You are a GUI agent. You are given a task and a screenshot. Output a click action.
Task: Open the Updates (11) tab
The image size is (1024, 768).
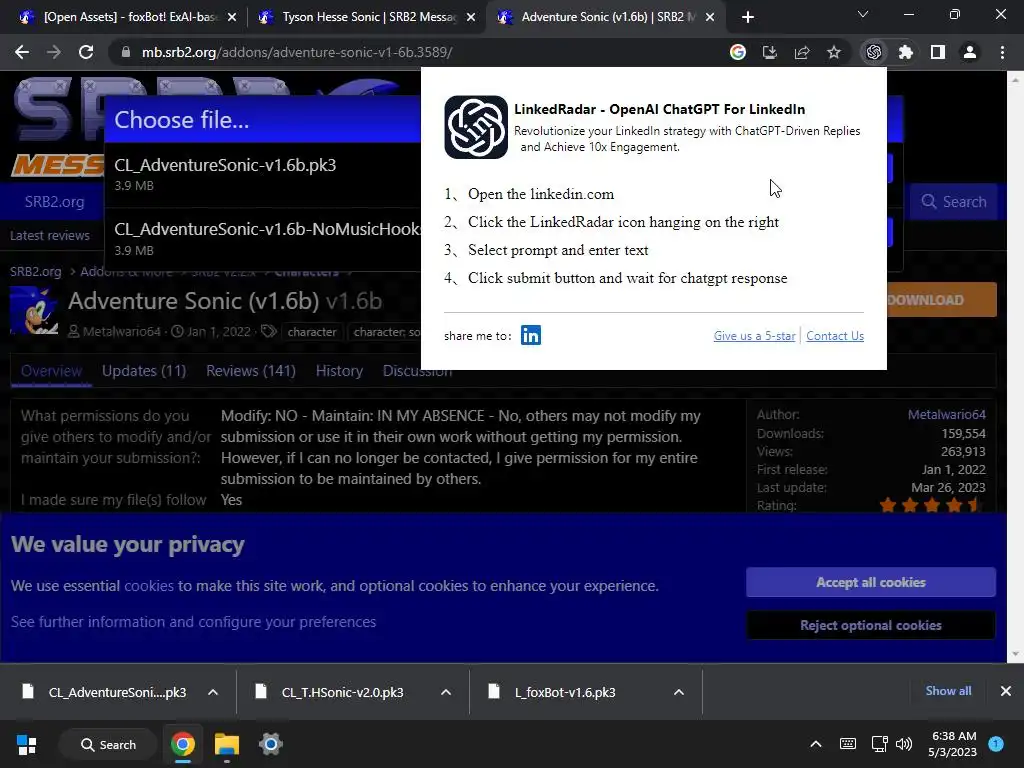coord(144,371)
